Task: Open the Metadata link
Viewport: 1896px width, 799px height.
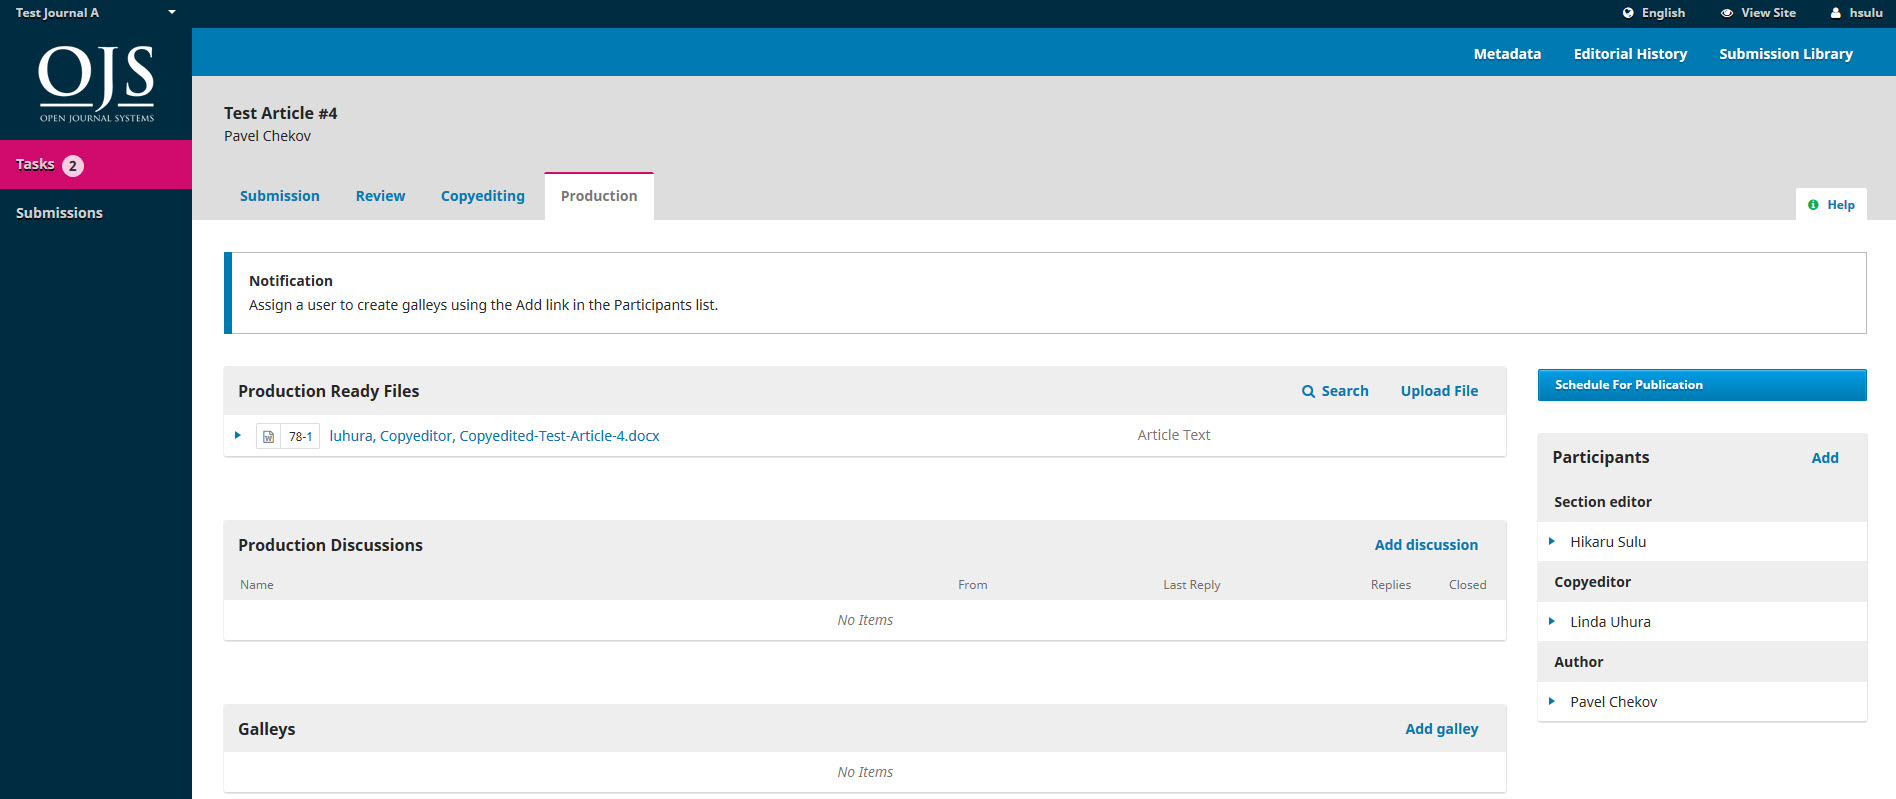Action: [1507, 54]
